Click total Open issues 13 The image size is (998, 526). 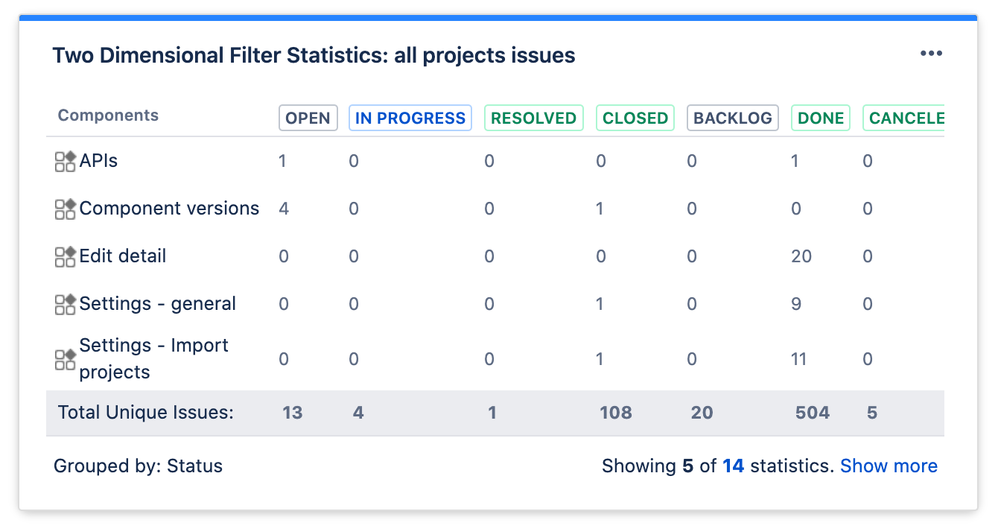[292, 413]
